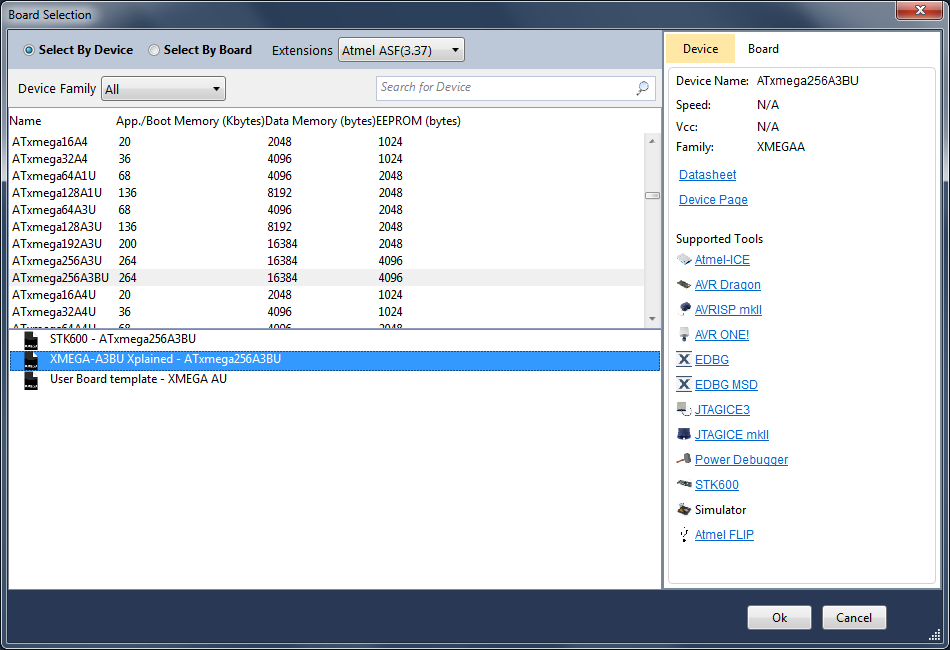Choose the Select By Board radio button
Viewport: 950px width, 650px height.
[154, 50]
